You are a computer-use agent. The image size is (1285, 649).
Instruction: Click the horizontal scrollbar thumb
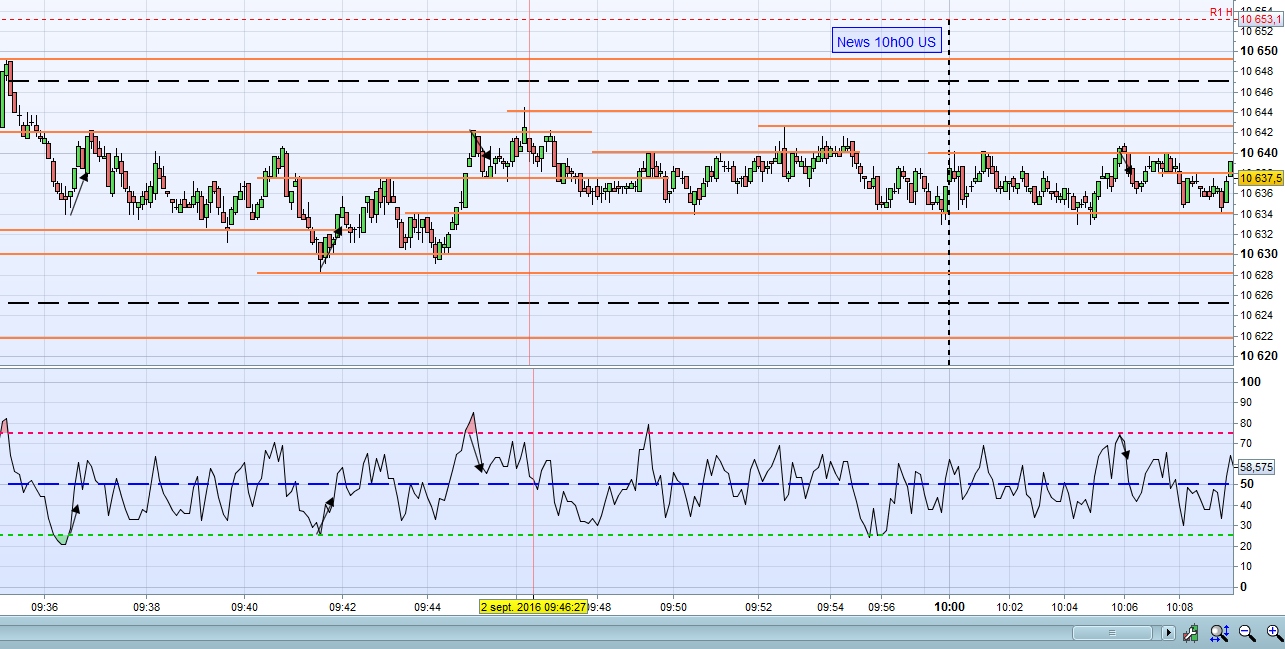[1111, 633]
